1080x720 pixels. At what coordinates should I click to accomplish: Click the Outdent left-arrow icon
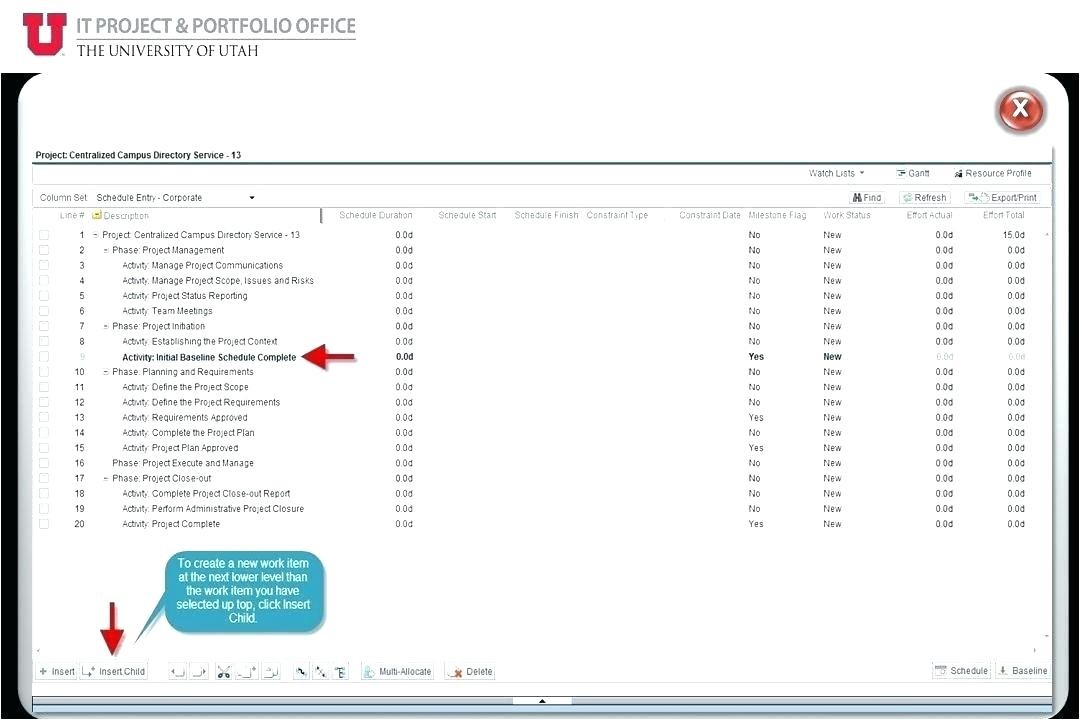point(177,672)
